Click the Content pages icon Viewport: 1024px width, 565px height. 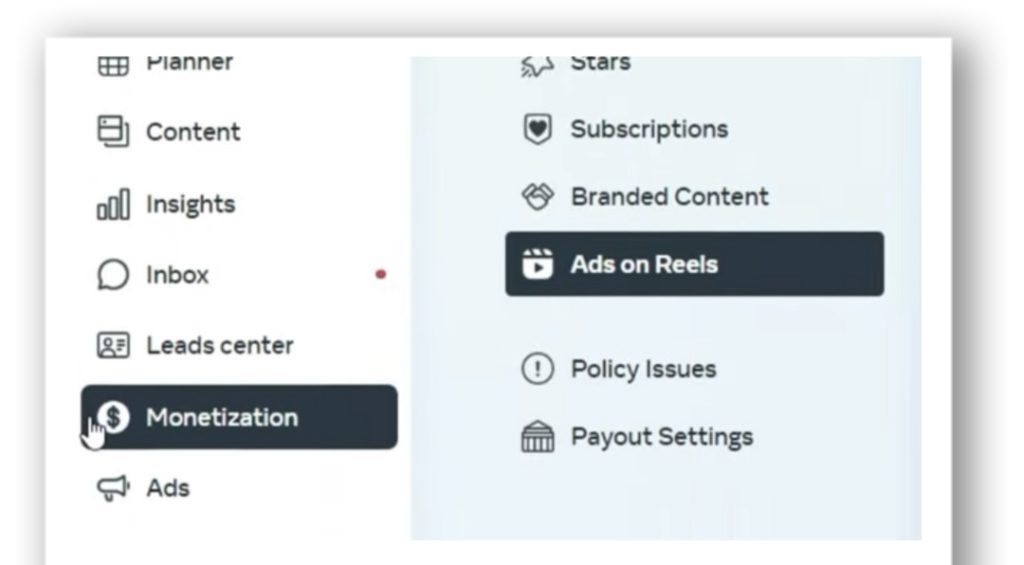tap(112, 132)
